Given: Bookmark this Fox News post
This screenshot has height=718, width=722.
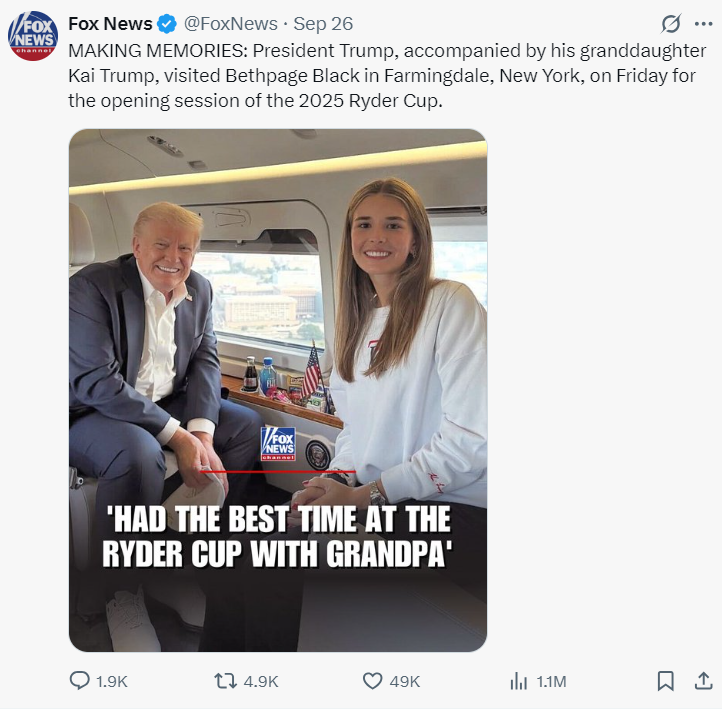Looking at the screenshot, I should click(x=665, y=681).
